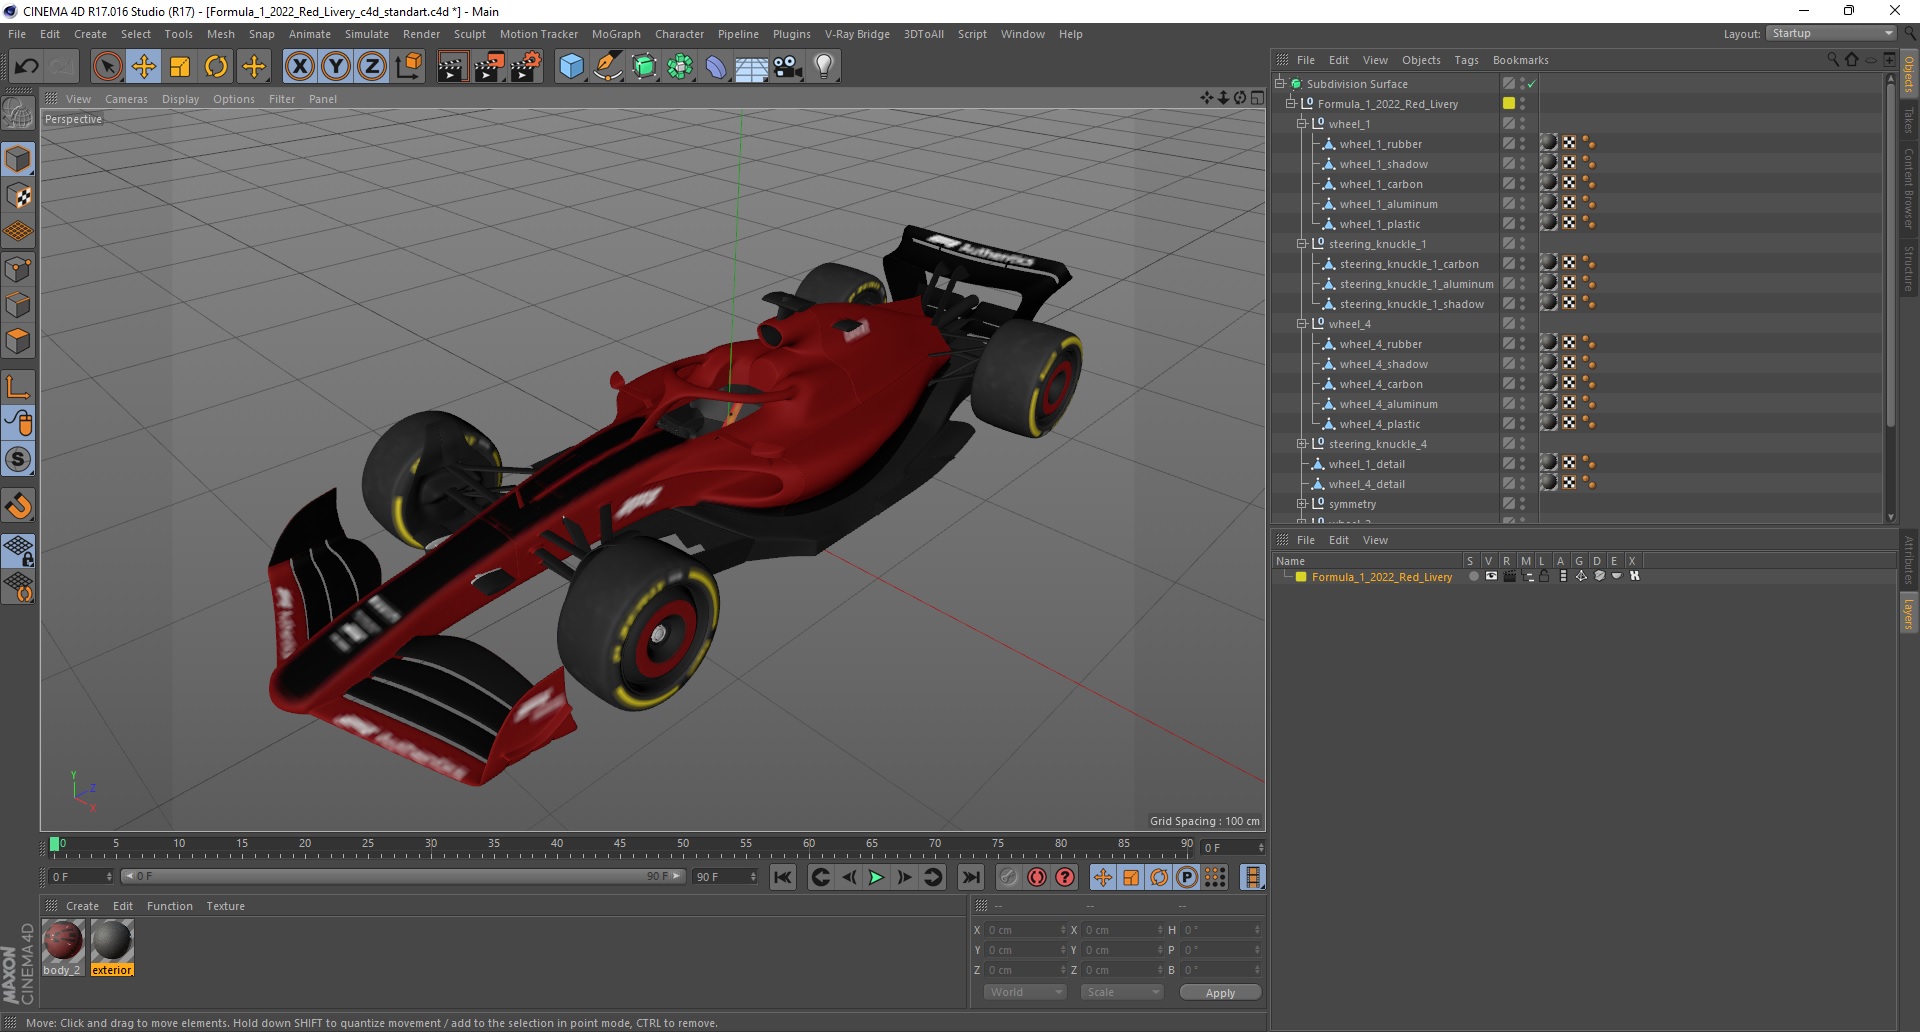Click the Apply button

coord(1220,992)
